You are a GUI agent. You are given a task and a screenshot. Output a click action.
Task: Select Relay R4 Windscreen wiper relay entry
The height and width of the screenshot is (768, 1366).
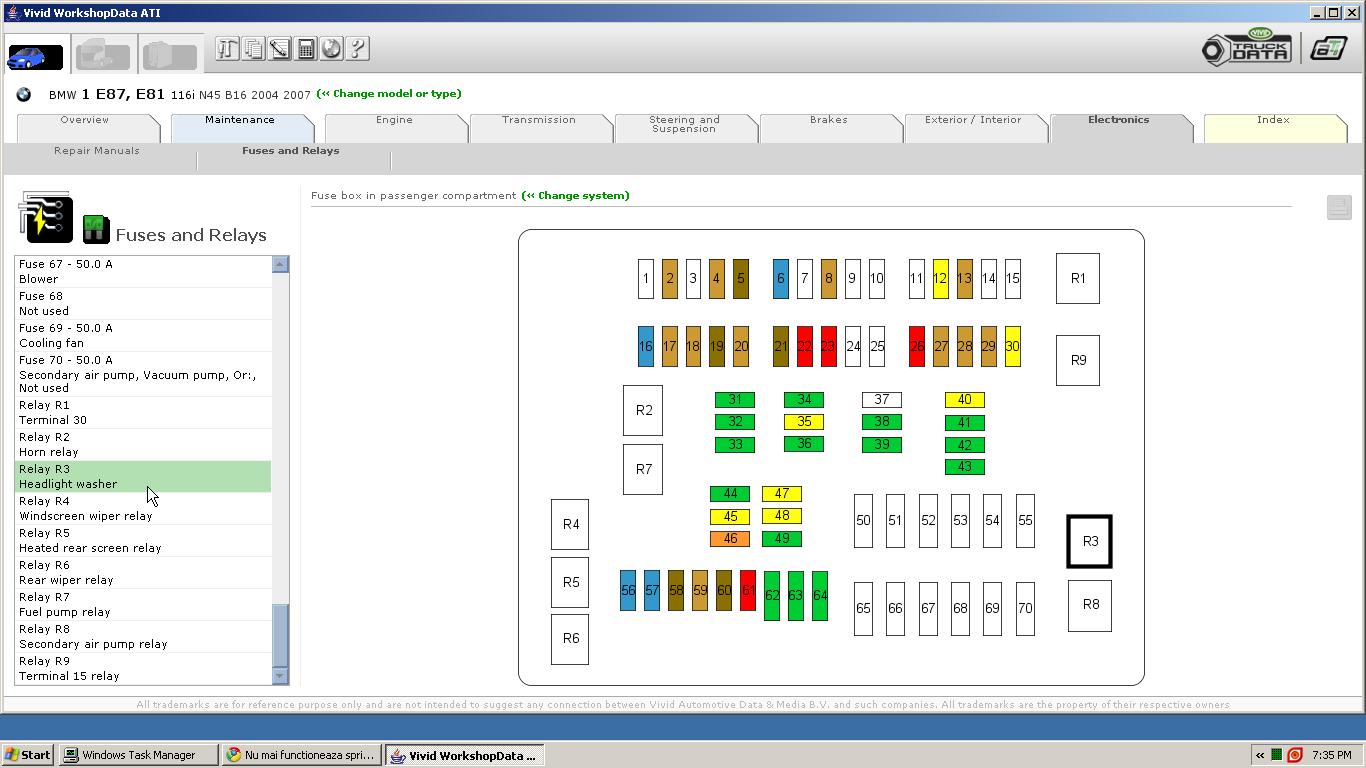point(143,508)
